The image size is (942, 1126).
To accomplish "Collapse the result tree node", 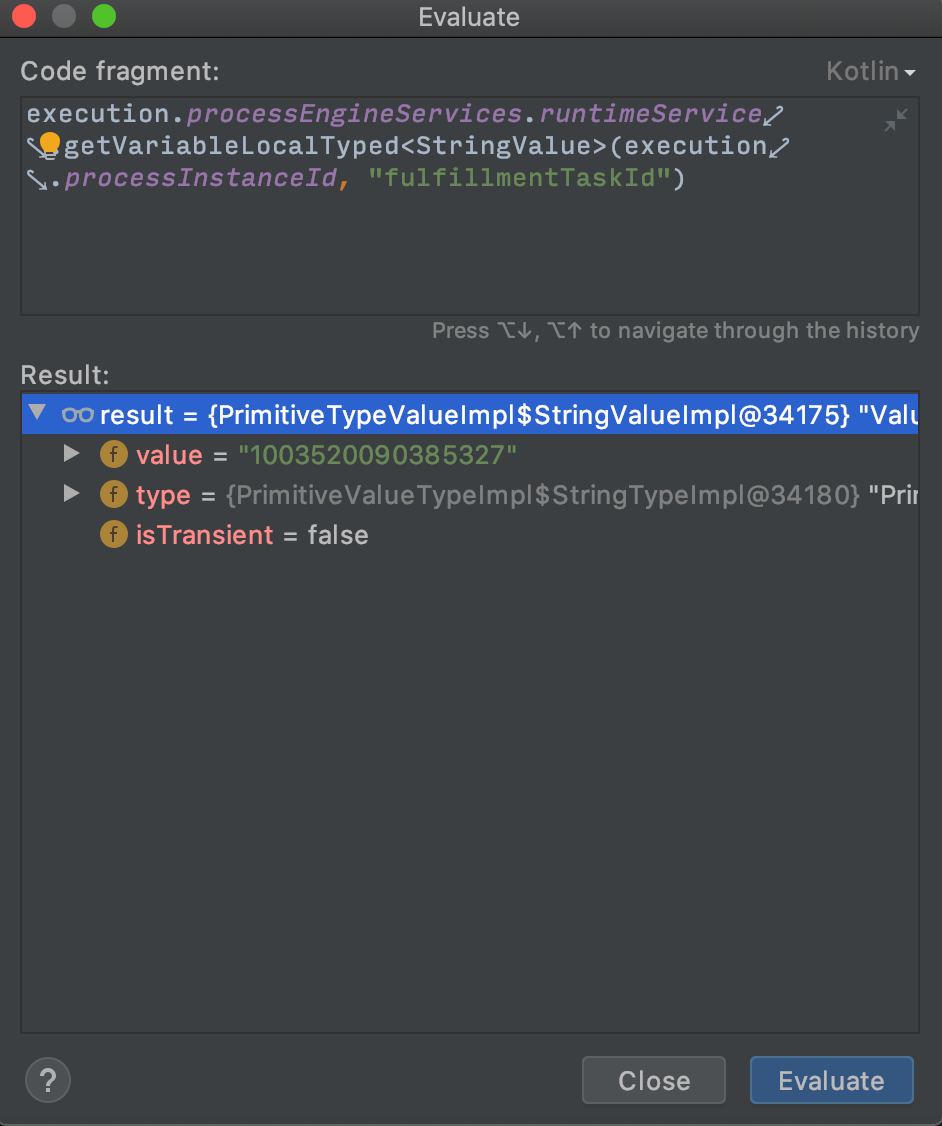I will 37,413.
